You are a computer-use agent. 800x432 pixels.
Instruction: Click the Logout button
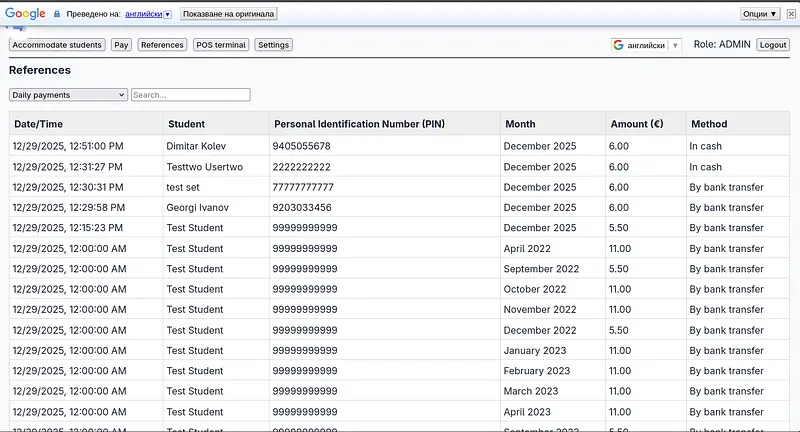(x=773, y=45)
